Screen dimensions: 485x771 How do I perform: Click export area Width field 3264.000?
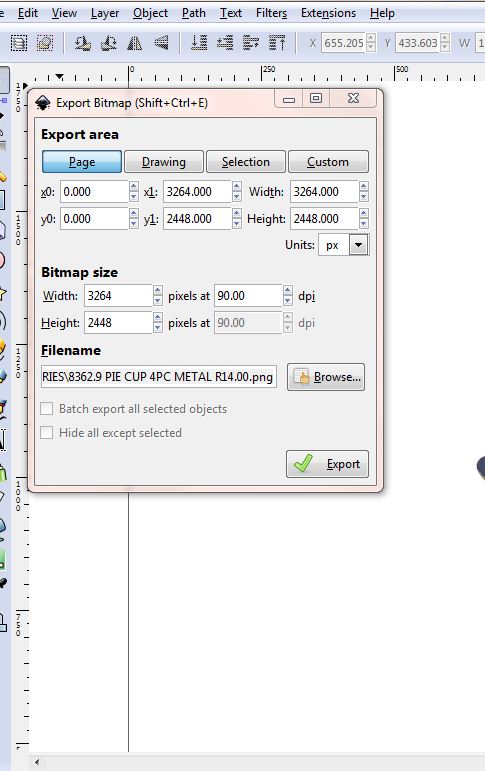324,191
